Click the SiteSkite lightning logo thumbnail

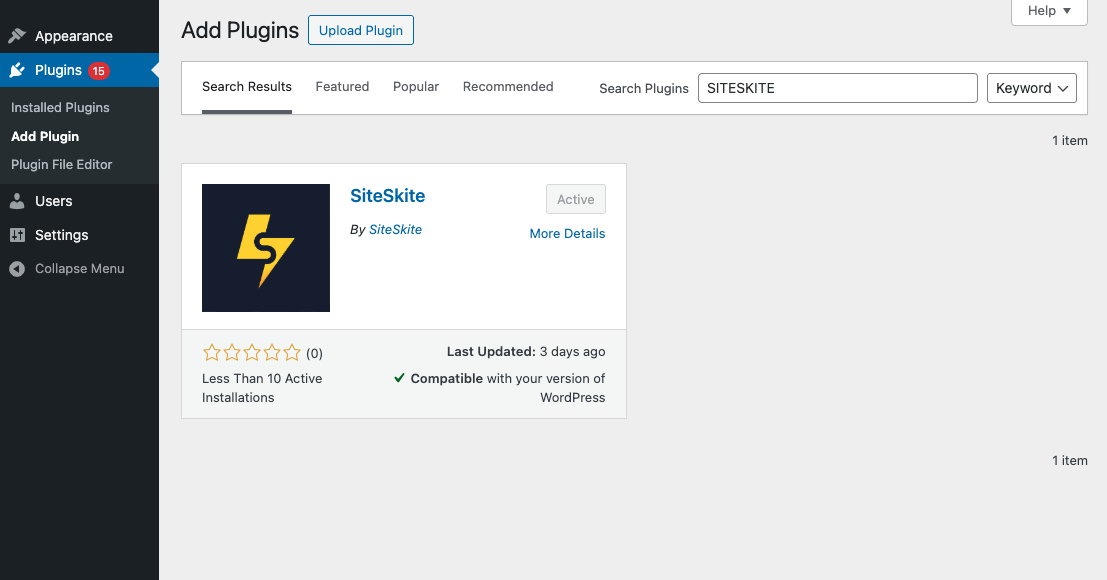tap(266, 248)
